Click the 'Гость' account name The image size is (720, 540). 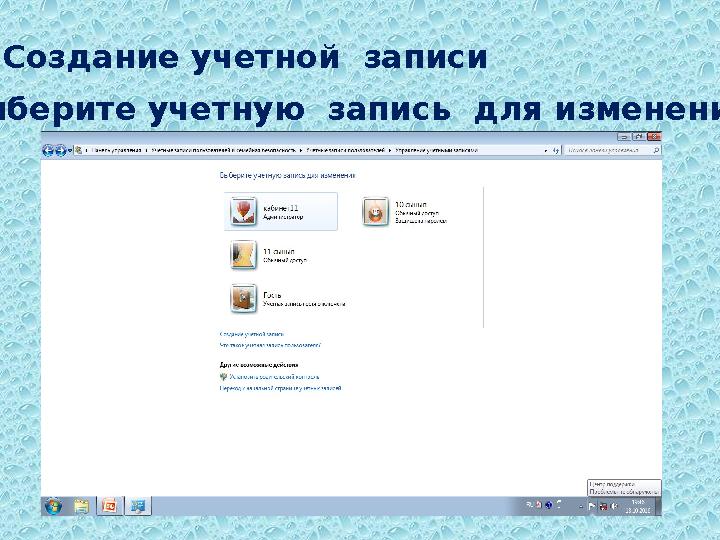tap(272, 295)
